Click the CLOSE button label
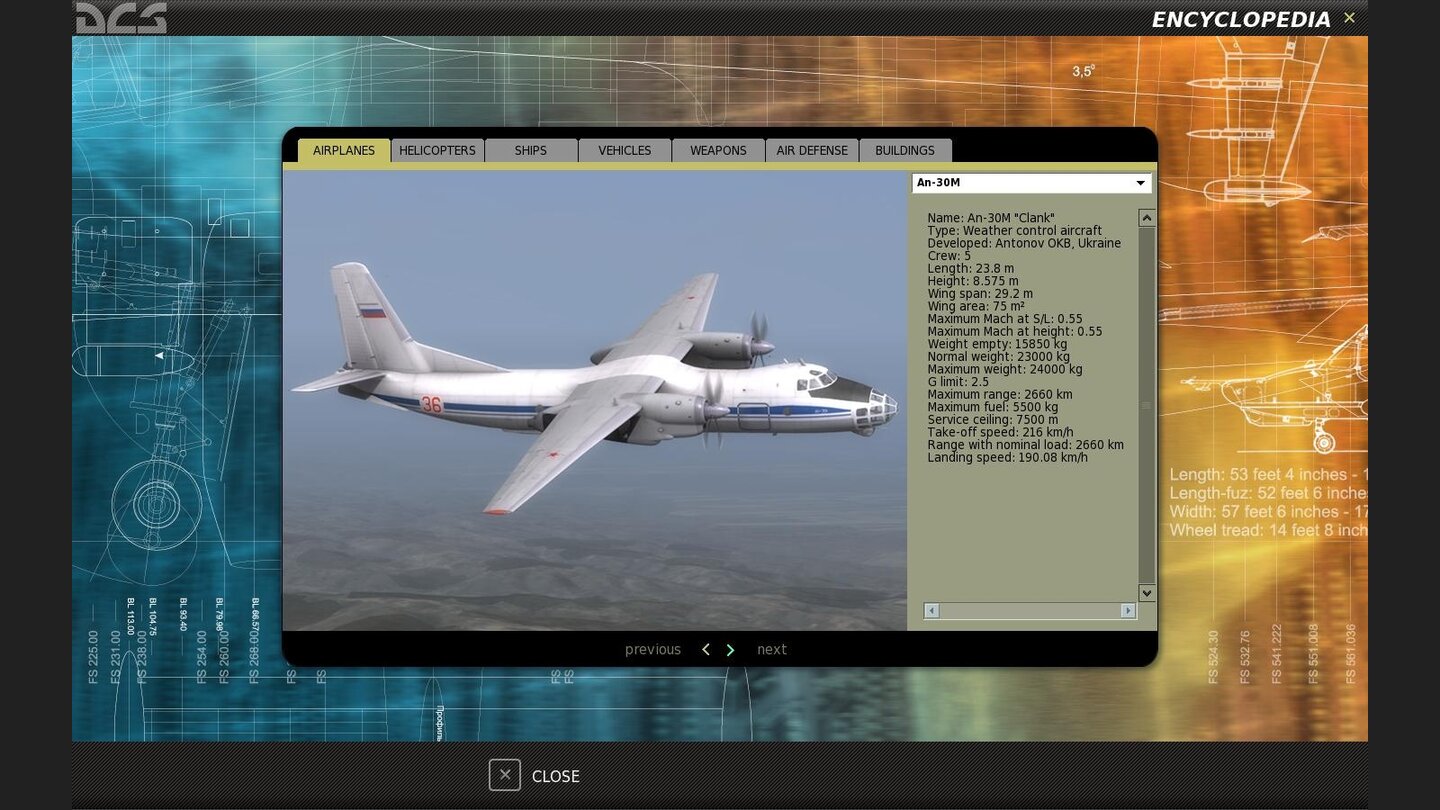 (x=556, y=776)
